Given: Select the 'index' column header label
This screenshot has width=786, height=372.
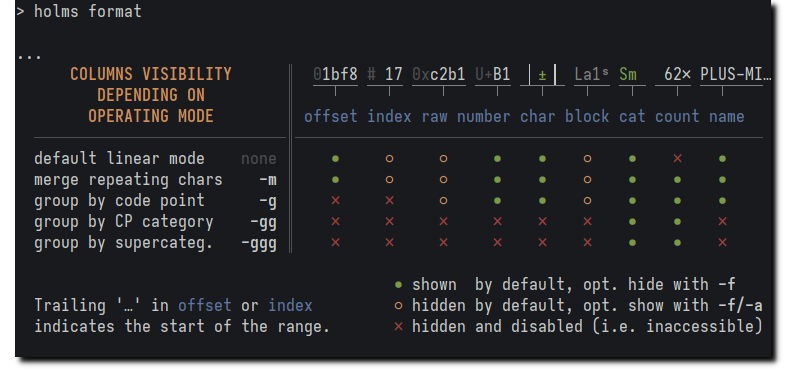Looking at the screenshot, I should [389, 117].
